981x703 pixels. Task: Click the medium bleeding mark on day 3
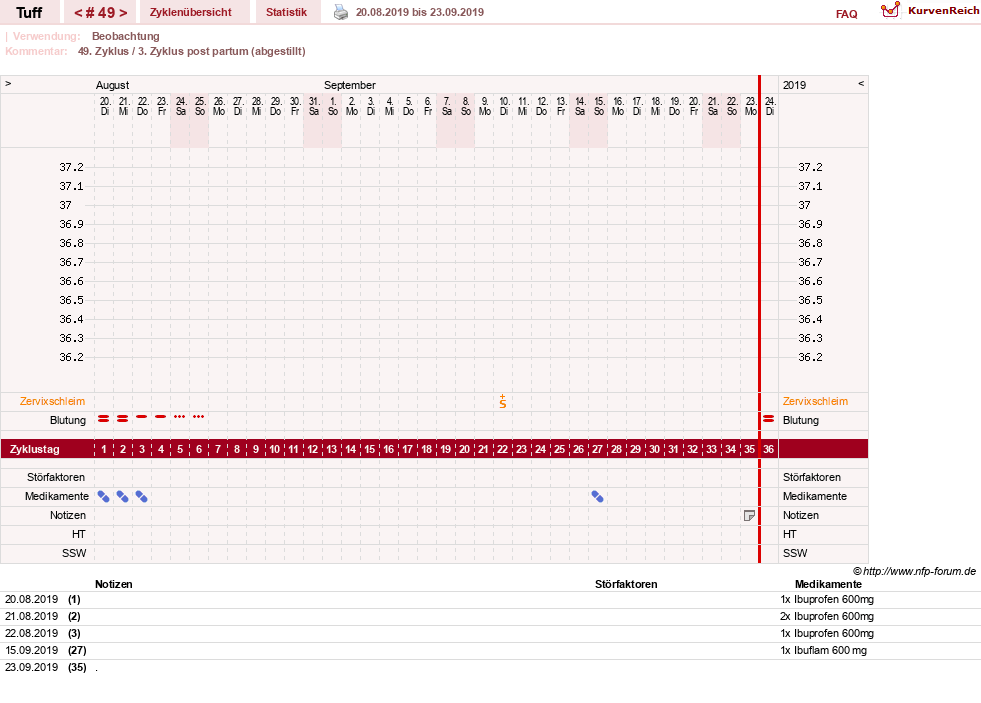pos(142,417)
